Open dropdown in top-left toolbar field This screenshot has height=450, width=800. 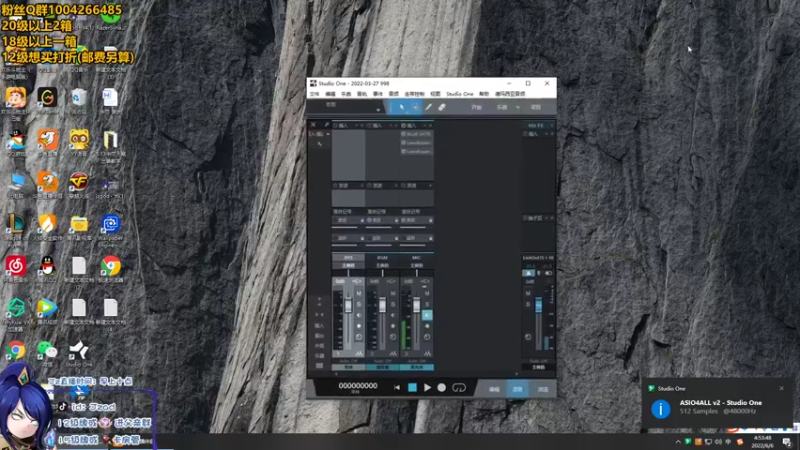tap(378, 110)
